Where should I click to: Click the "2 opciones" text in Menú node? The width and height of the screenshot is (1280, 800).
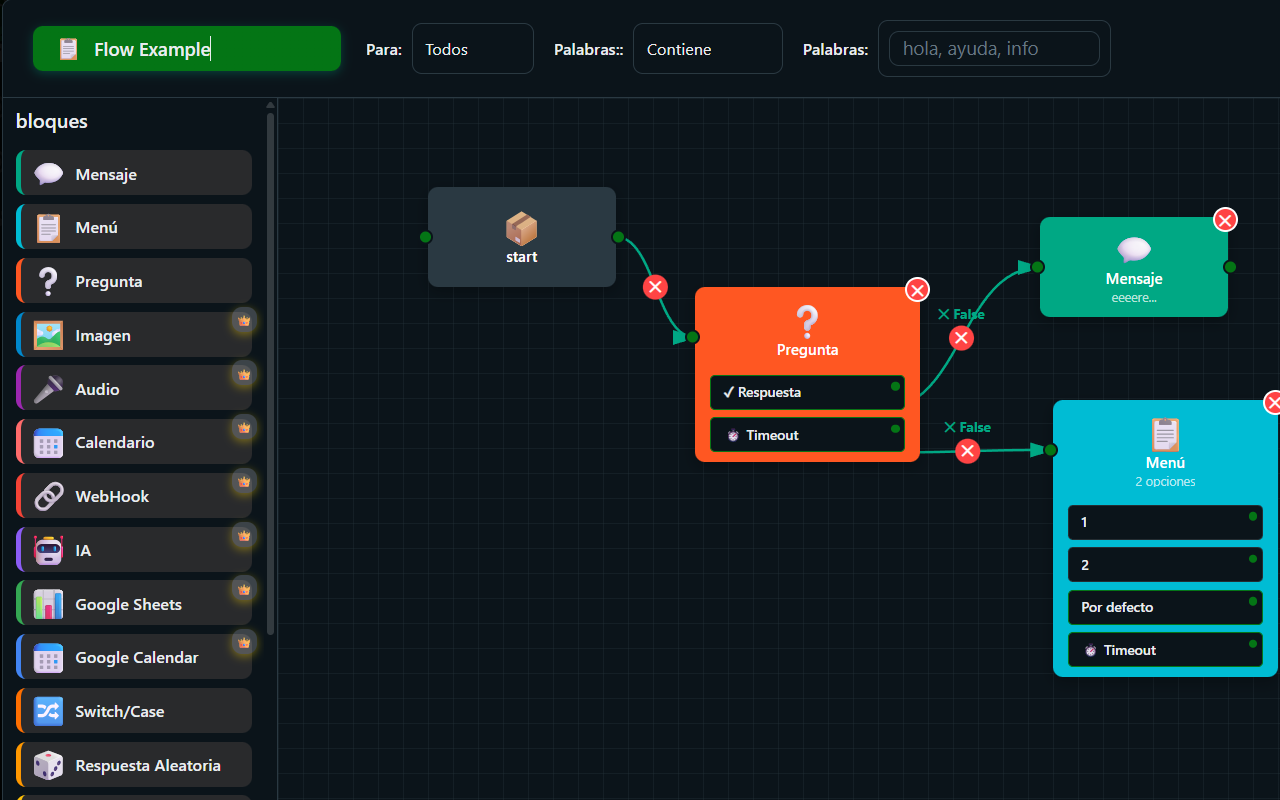[x=1165, y=481]
